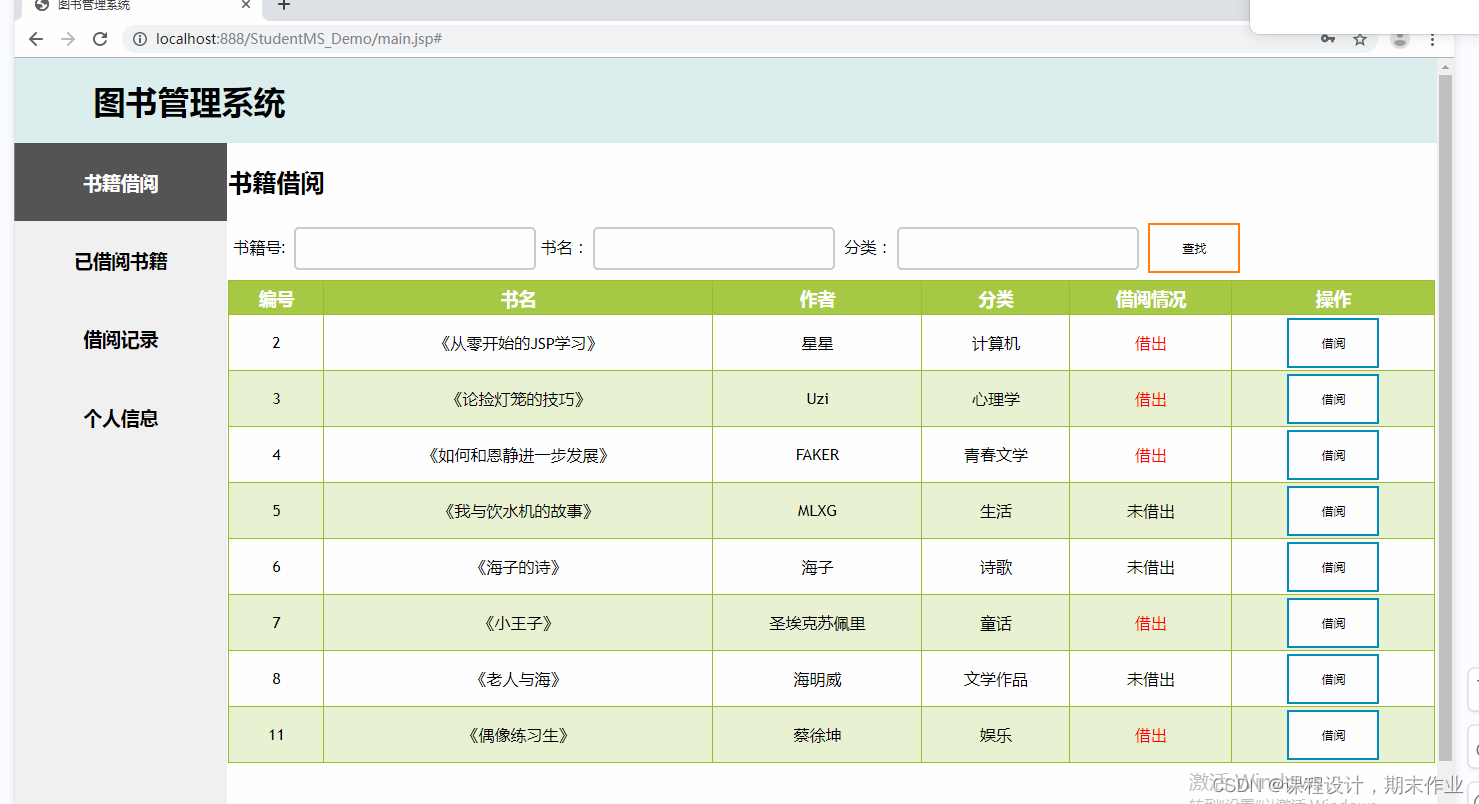Click the 查找 search button

[x=1194, y=248]
